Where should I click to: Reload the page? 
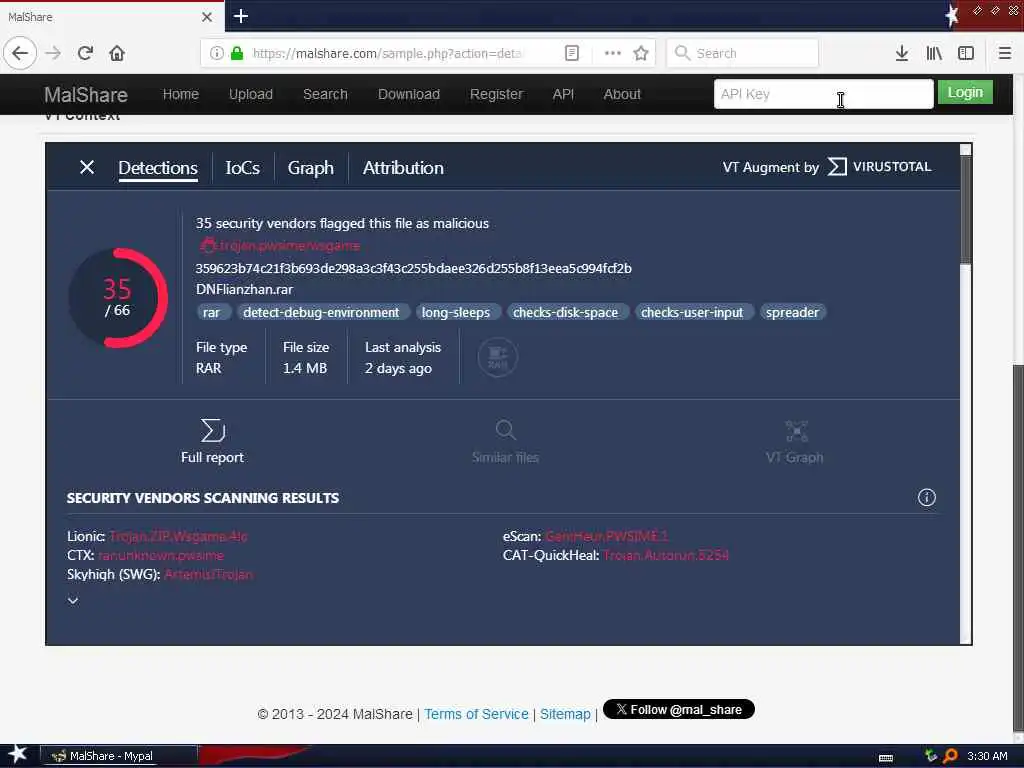point(85,53)
